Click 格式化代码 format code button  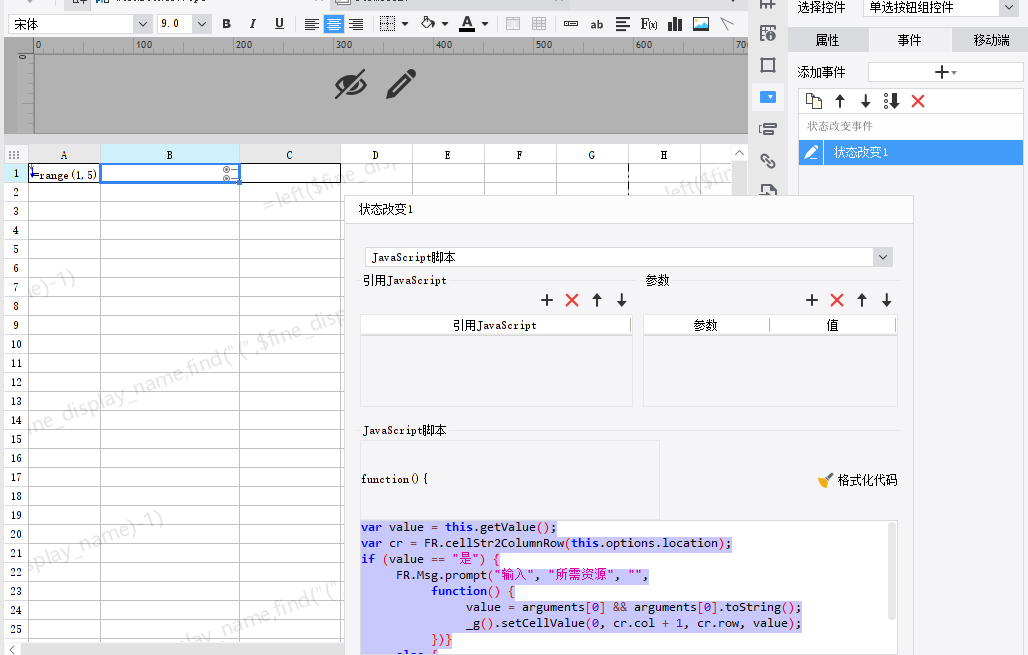click(x=858, y=480)
